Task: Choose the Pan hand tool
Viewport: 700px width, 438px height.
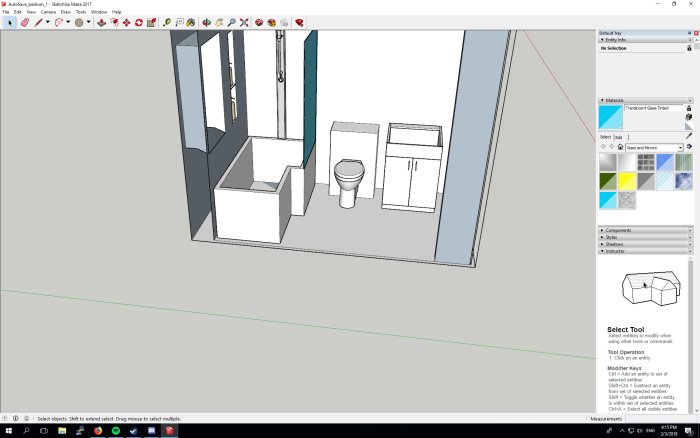Action: click(x=219, y=22)
